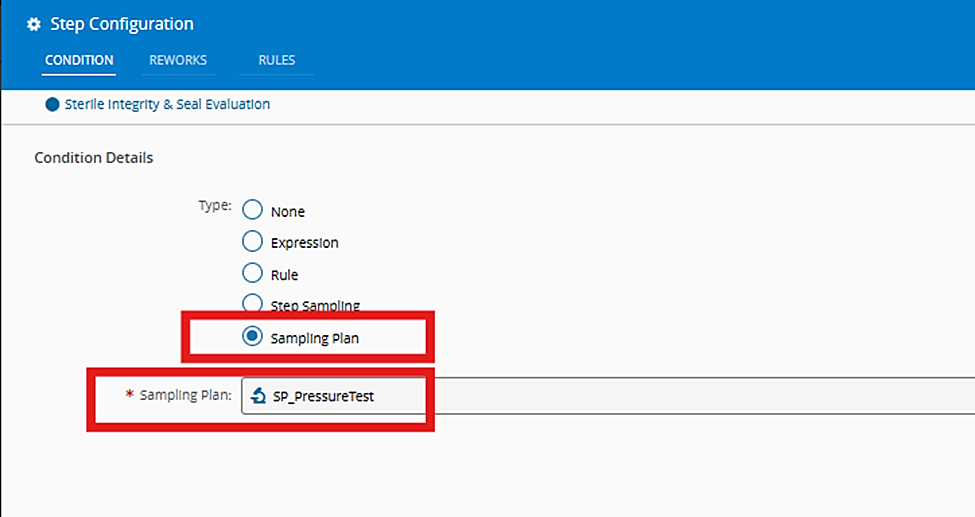Click the Sampling Plan: field label
Viewport: 975px width, 517px height.
point(187,395)
